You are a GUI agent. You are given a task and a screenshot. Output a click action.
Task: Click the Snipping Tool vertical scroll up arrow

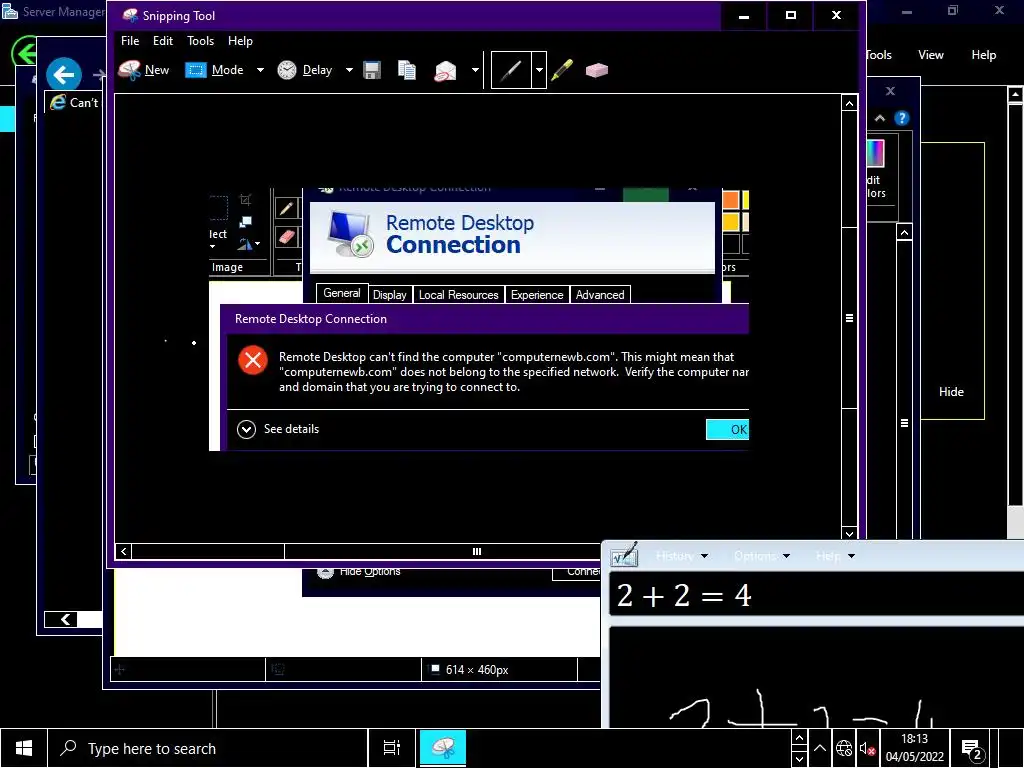tap(849, 103)
